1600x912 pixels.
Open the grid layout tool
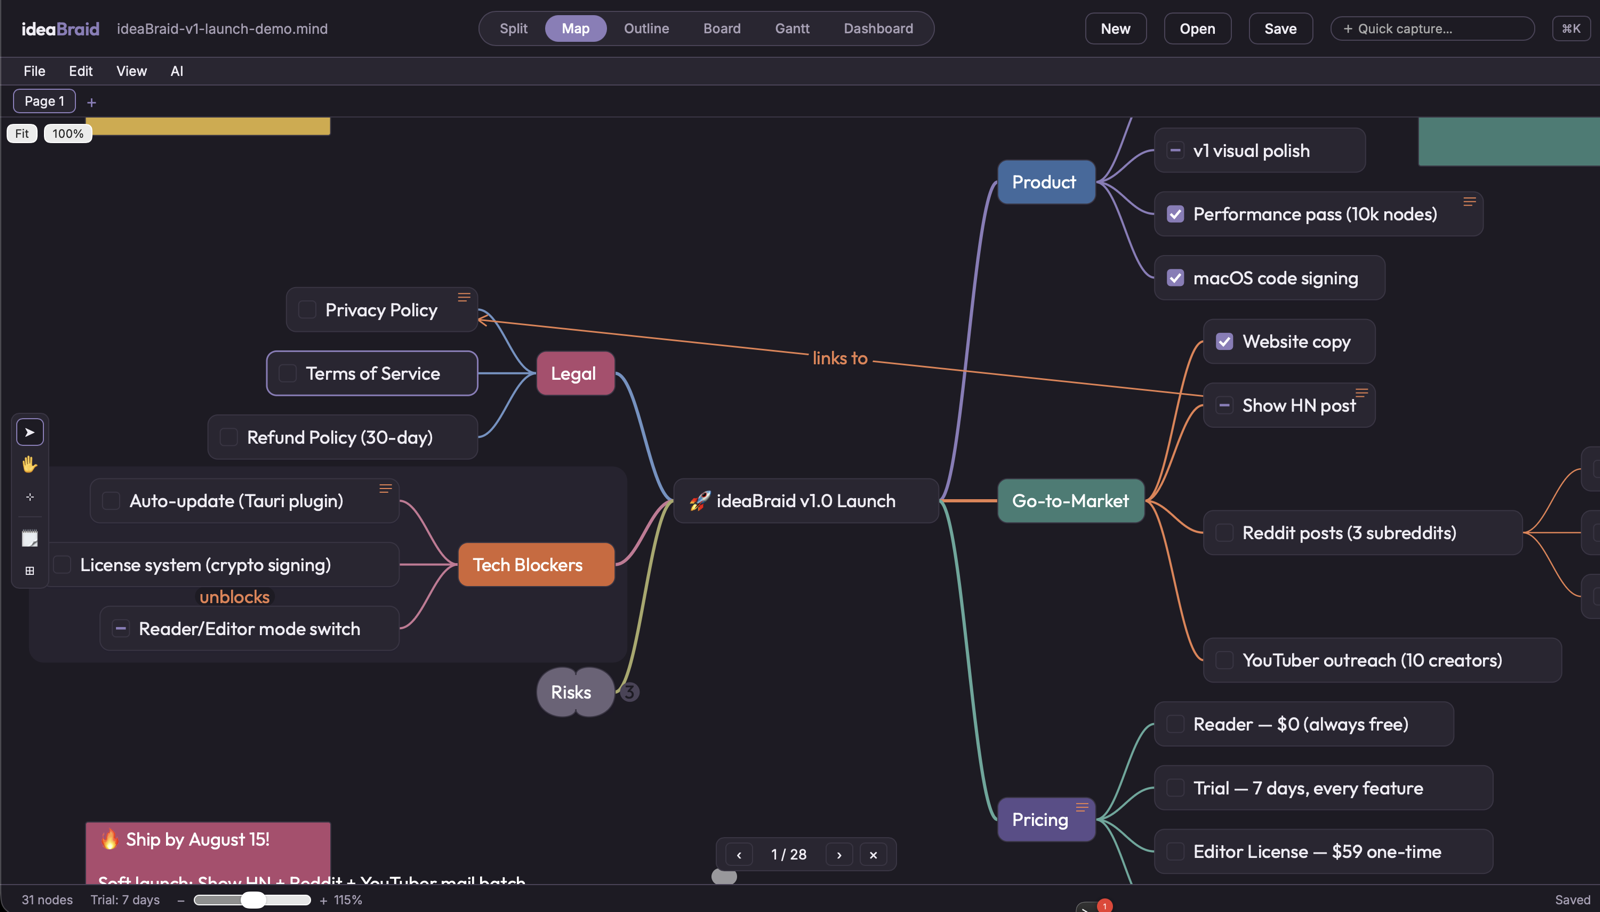(30, 571)
